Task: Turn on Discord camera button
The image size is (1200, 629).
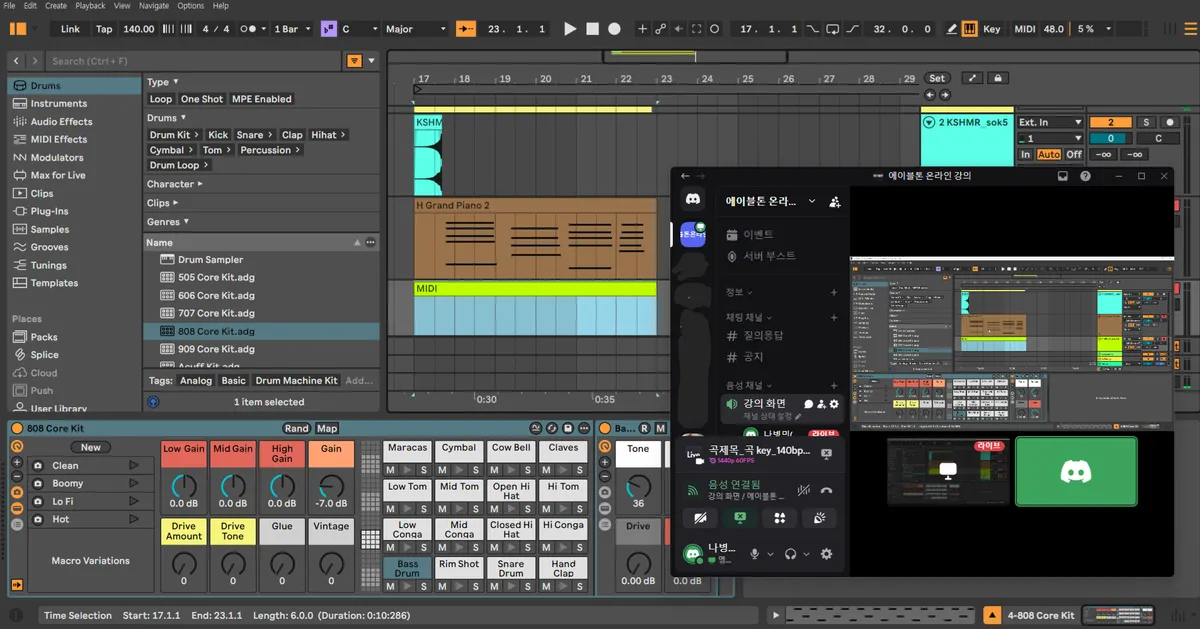Action: click(700, 518)
